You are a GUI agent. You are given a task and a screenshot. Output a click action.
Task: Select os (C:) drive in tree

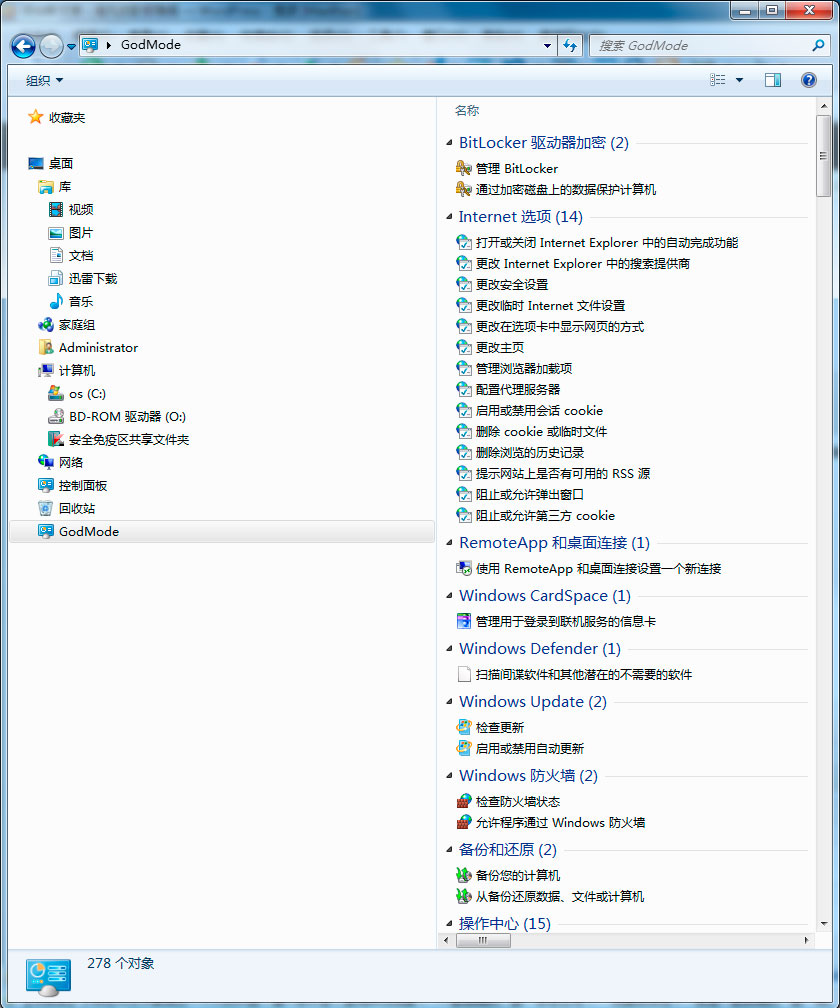86,393
